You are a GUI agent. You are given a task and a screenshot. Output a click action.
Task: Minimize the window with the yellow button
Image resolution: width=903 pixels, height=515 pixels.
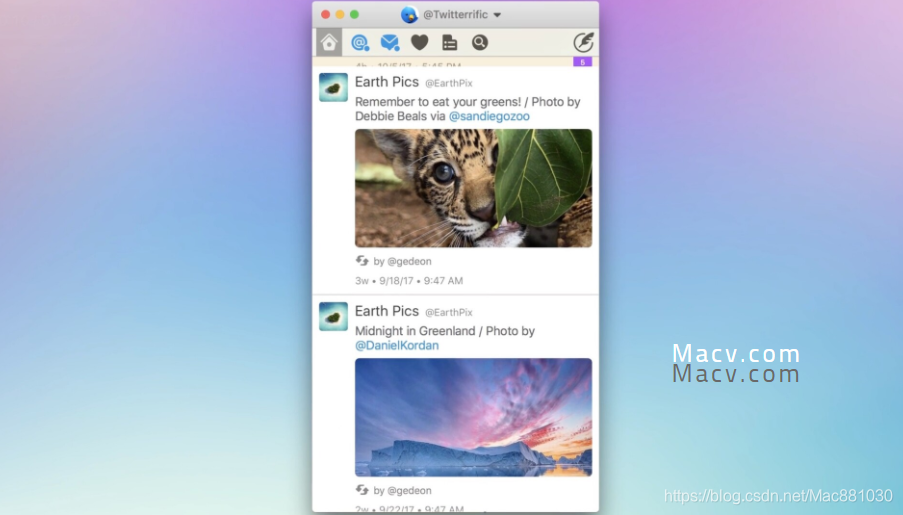click(340, 14)
